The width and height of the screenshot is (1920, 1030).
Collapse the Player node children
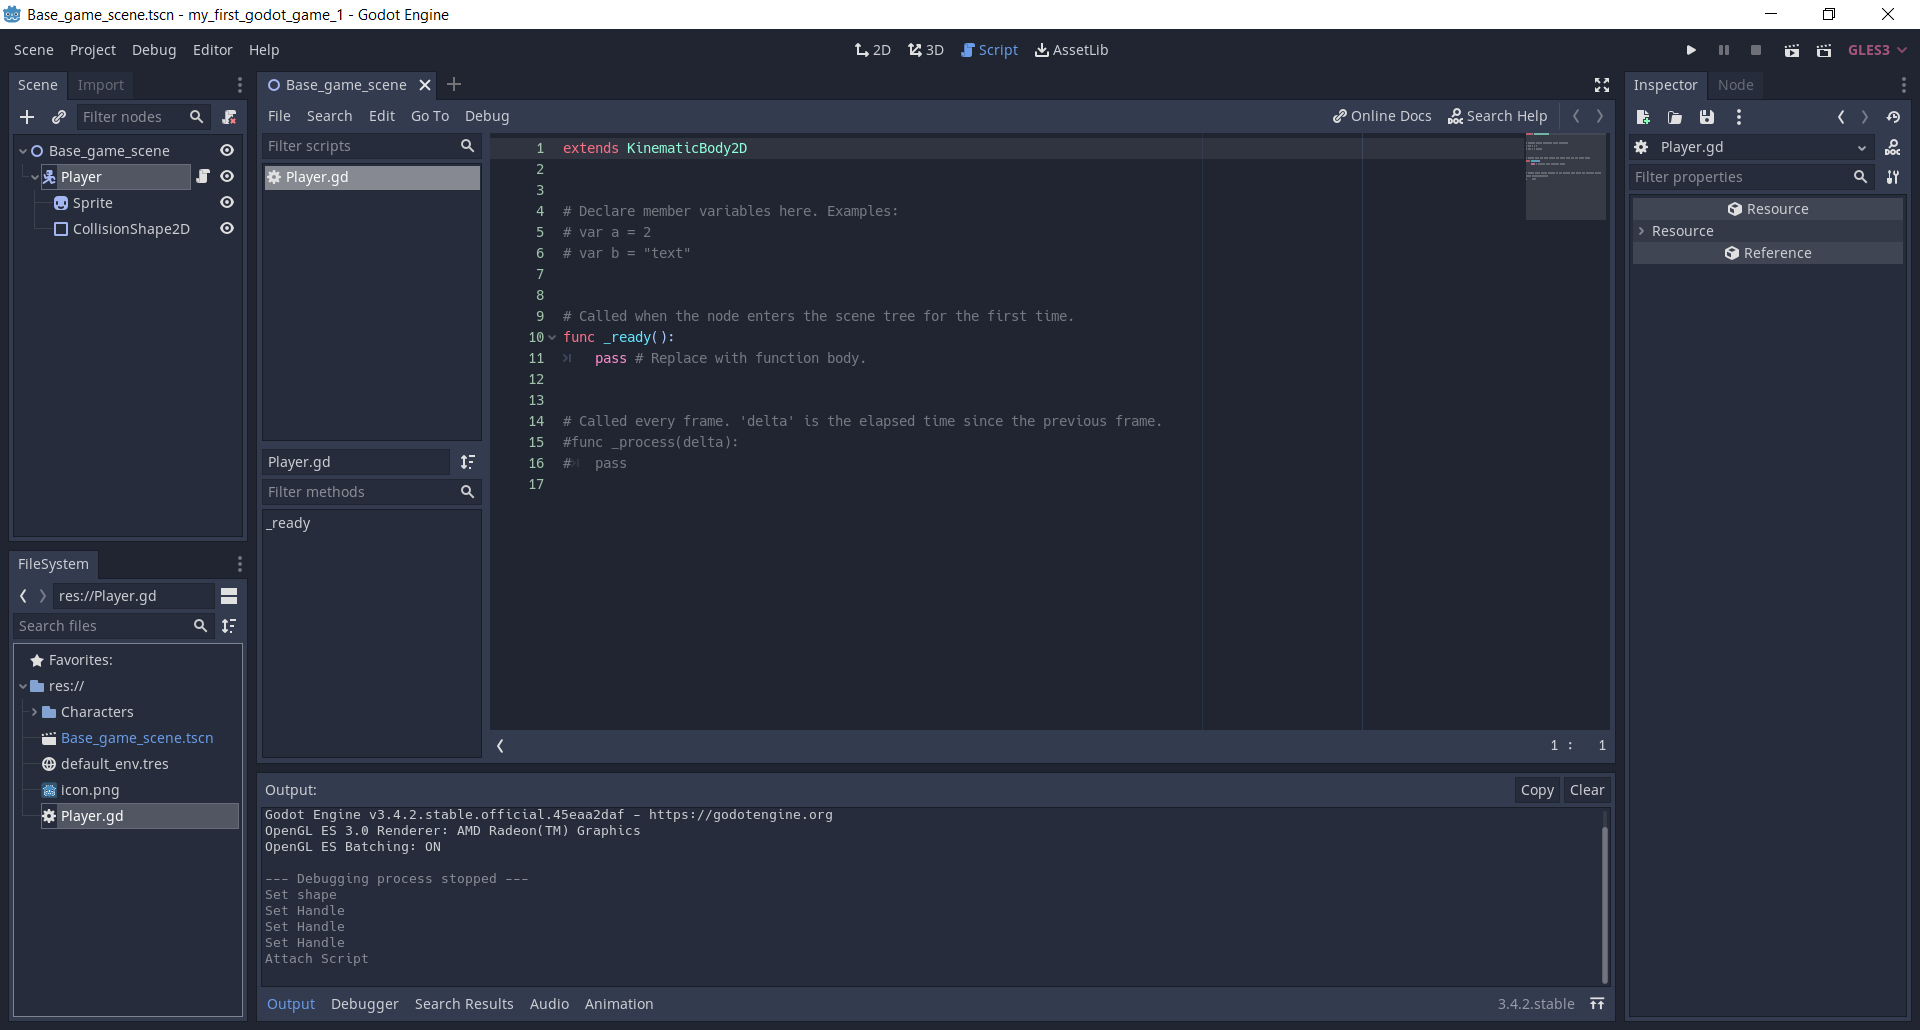(x=35, y=177)
